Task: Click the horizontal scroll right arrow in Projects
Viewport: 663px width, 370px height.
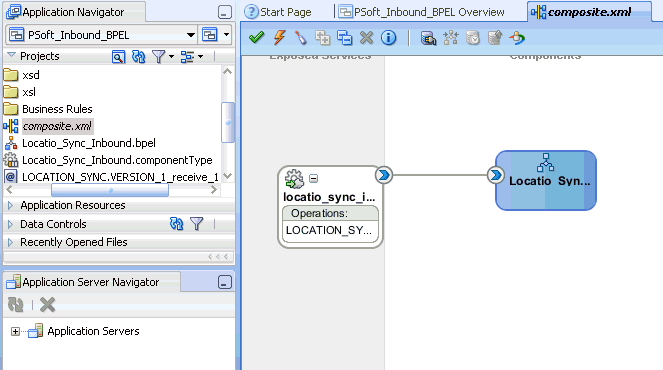Action: (x=214, y=190)
